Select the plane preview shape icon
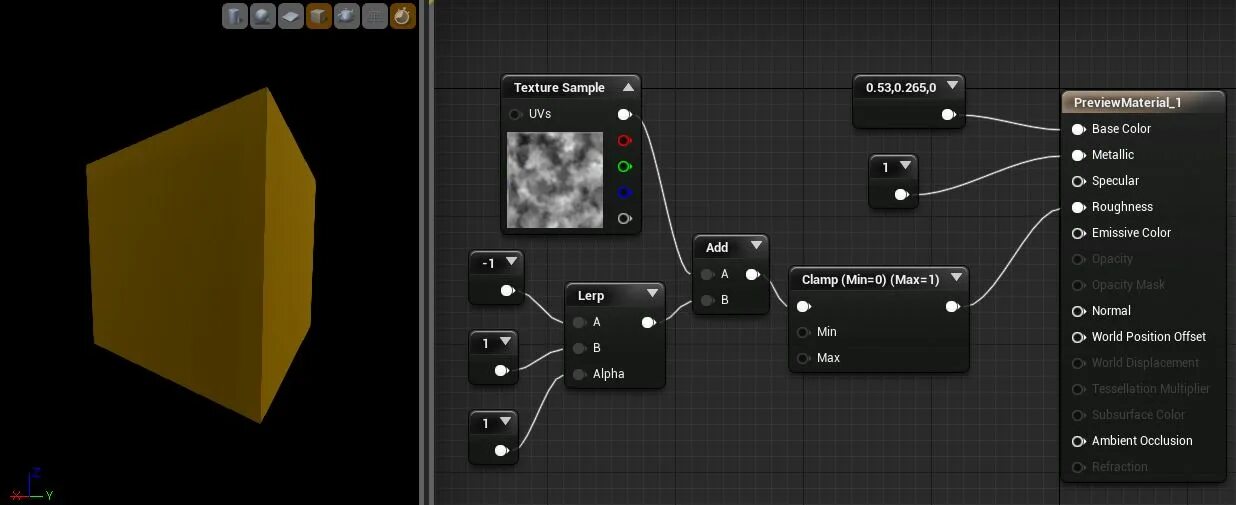Image resolution: width=1236 pixels, height=505 pixels. (x=291, y=16)
